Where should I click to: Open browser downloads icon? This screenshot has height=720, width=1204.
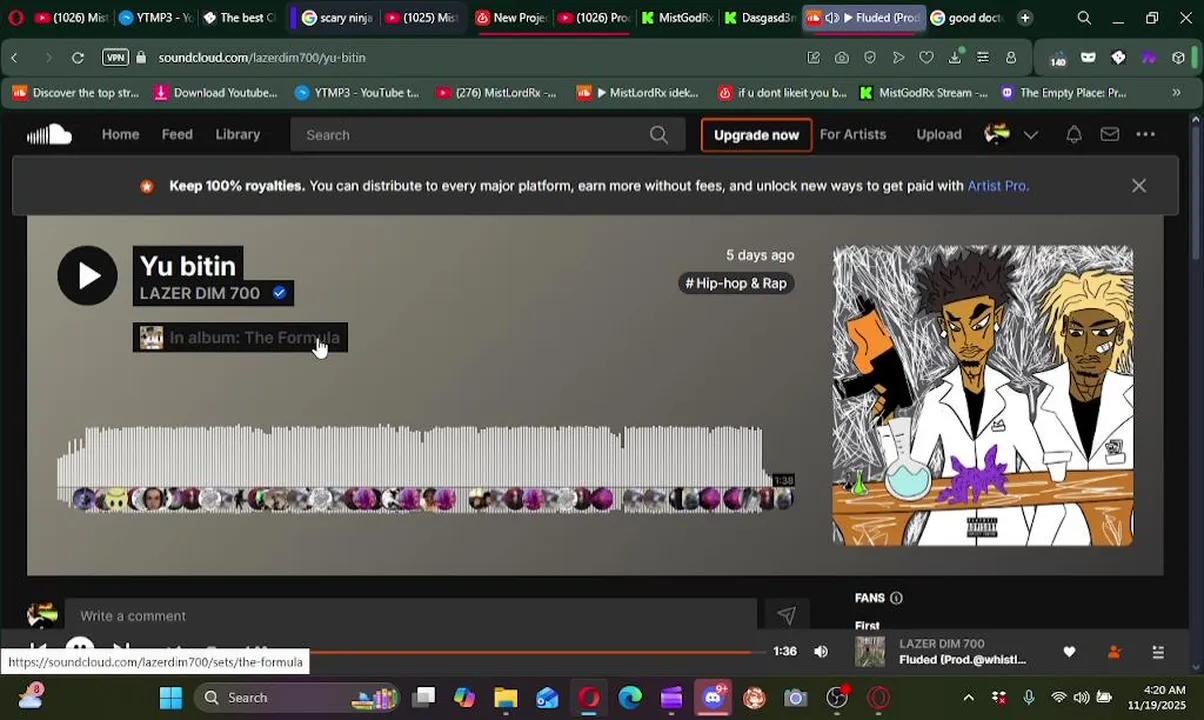click(955, 58)
